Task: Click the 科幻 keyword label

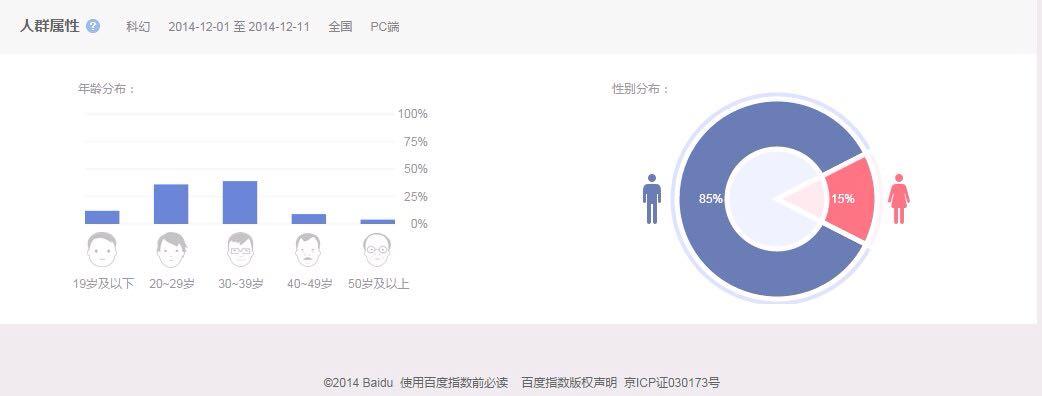Action: click(x=138, y=27)
